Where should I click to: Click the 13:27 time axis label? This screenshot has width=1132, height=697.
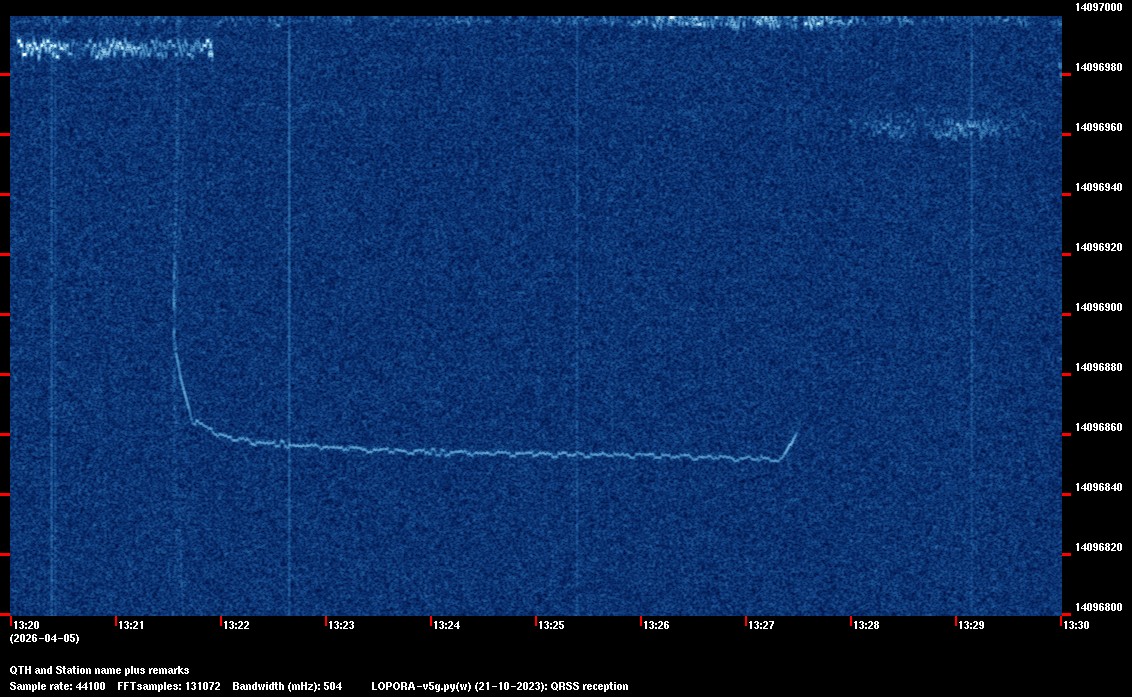point(762,625)
